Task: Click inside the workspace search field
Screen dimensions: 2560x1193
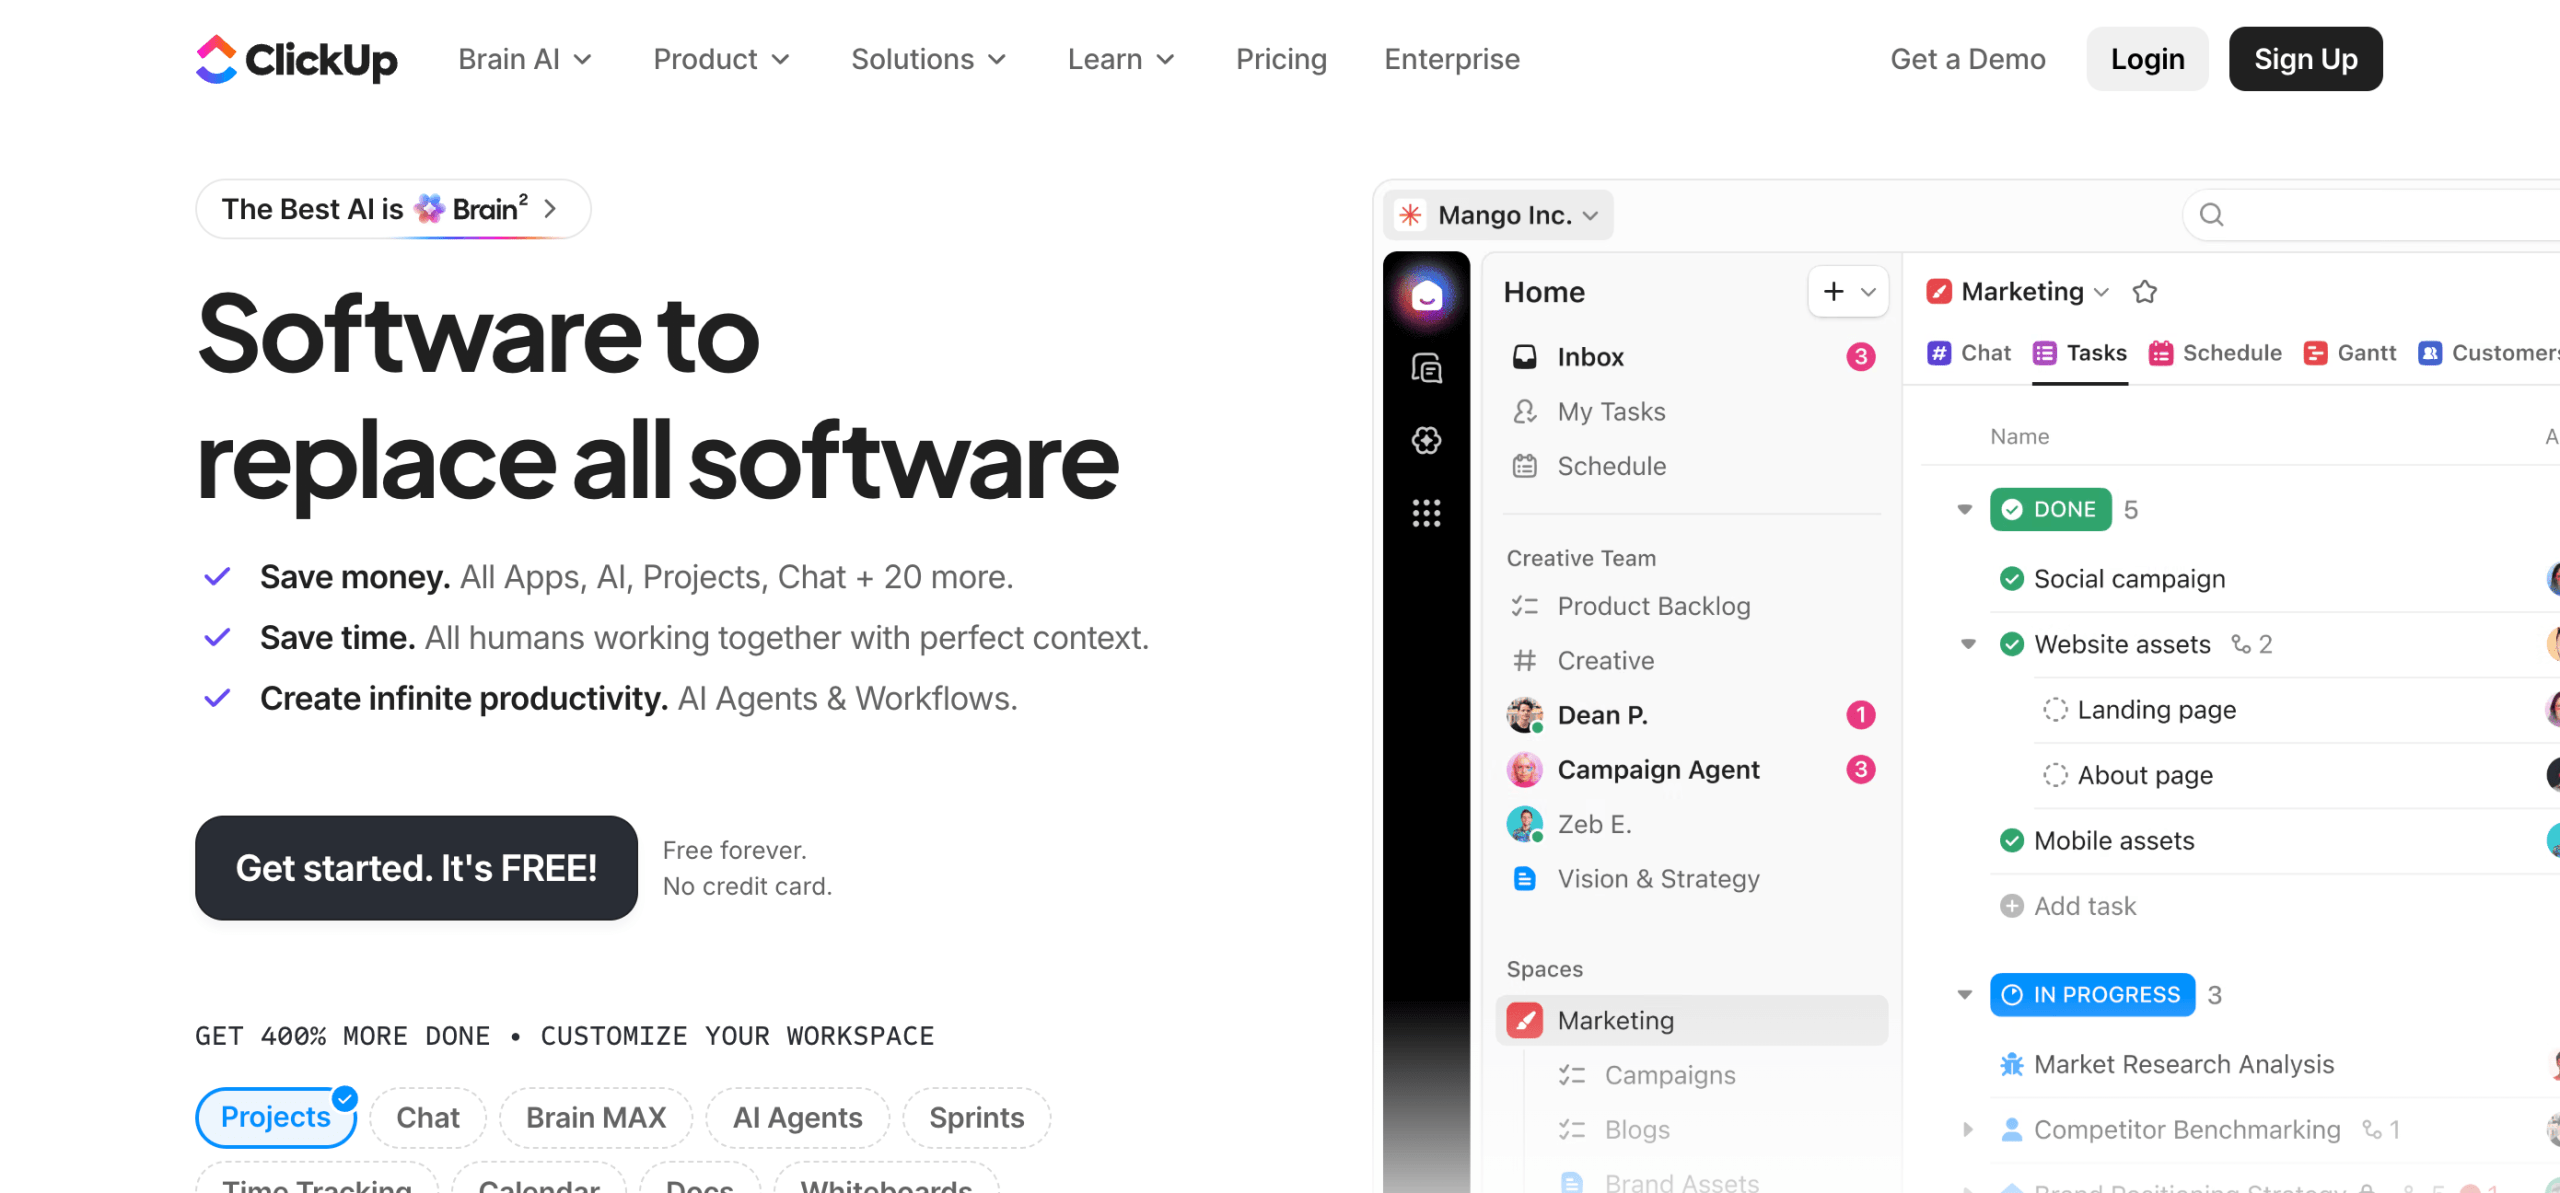Action: tap(2370, 214)
